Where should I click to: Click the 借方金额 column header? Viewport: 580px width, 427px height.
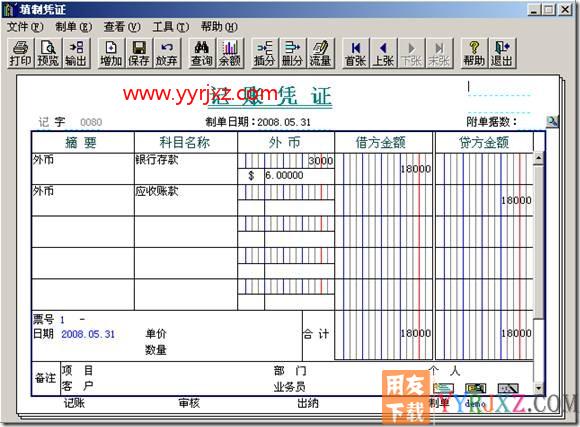click(384, 142)
